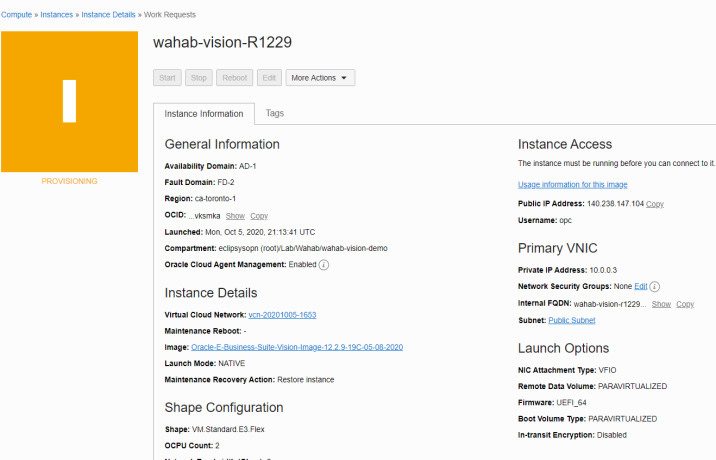Open virtual cloud network vcn-20201005-1653
Viewport: 716px width, 460px height.
[x=282, y=315]
